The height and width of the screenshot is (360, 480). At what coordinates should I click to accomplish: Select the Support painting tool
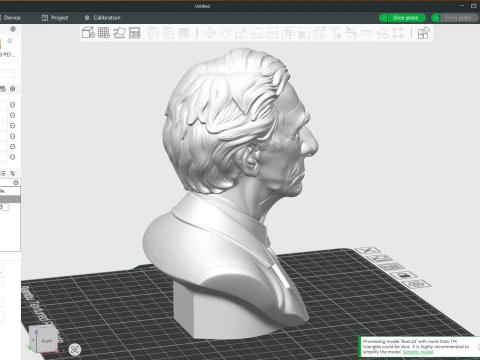[304, 33]
